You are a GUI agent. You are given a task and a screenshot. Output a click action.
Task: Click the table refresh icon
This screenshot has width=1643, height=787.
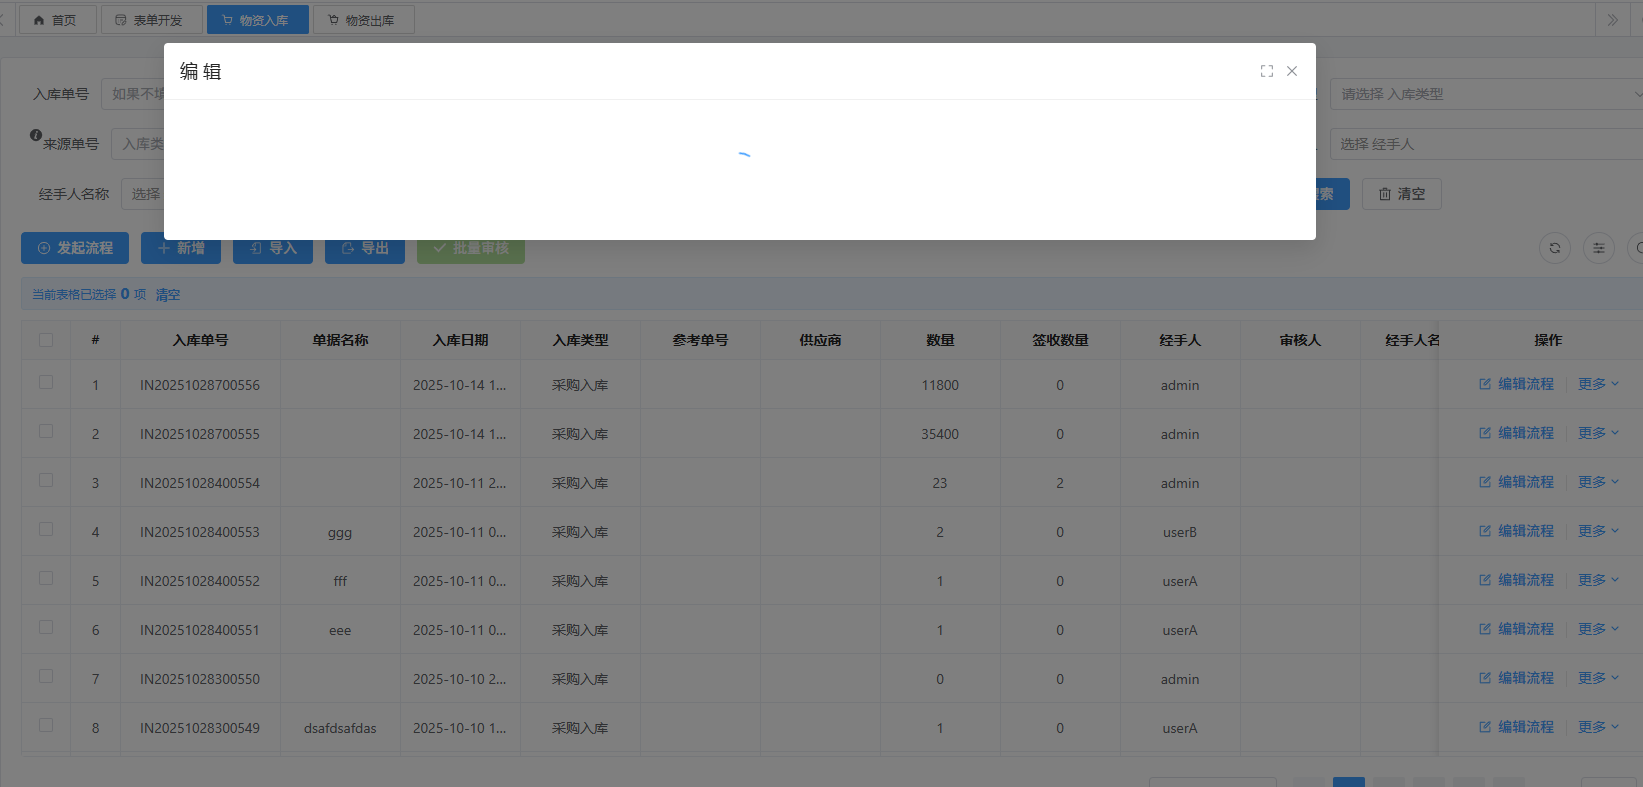[x=1554, y=248]
